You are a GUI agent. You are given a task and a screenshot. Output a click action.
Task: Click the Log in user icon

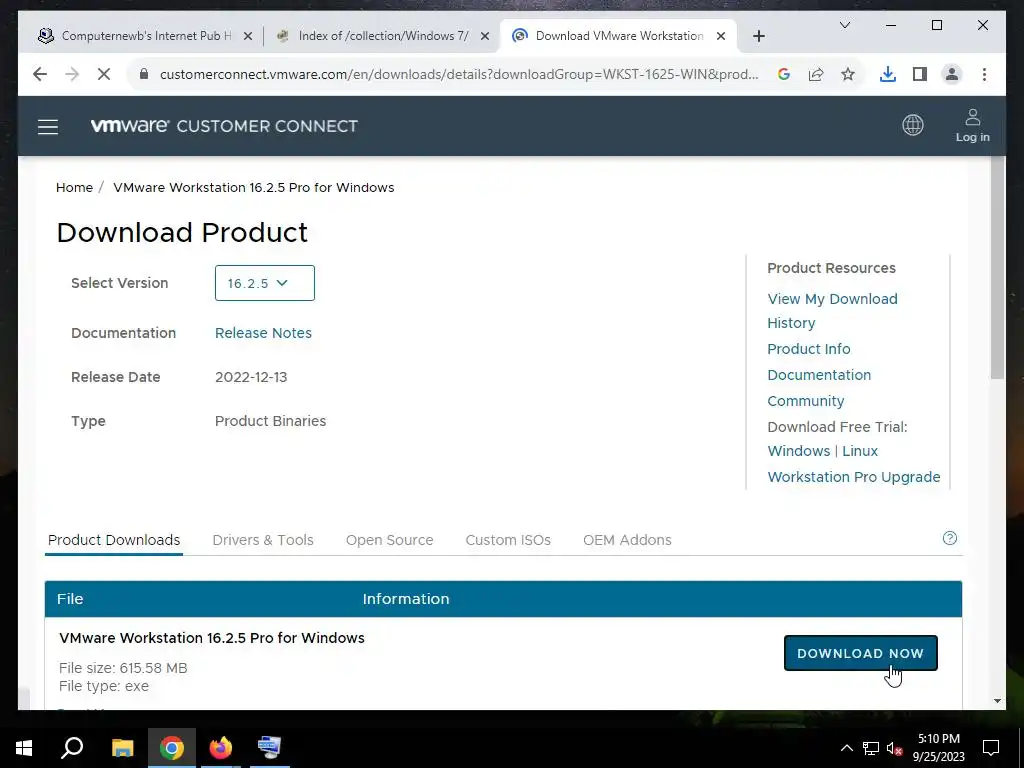(x=972, y=125)
